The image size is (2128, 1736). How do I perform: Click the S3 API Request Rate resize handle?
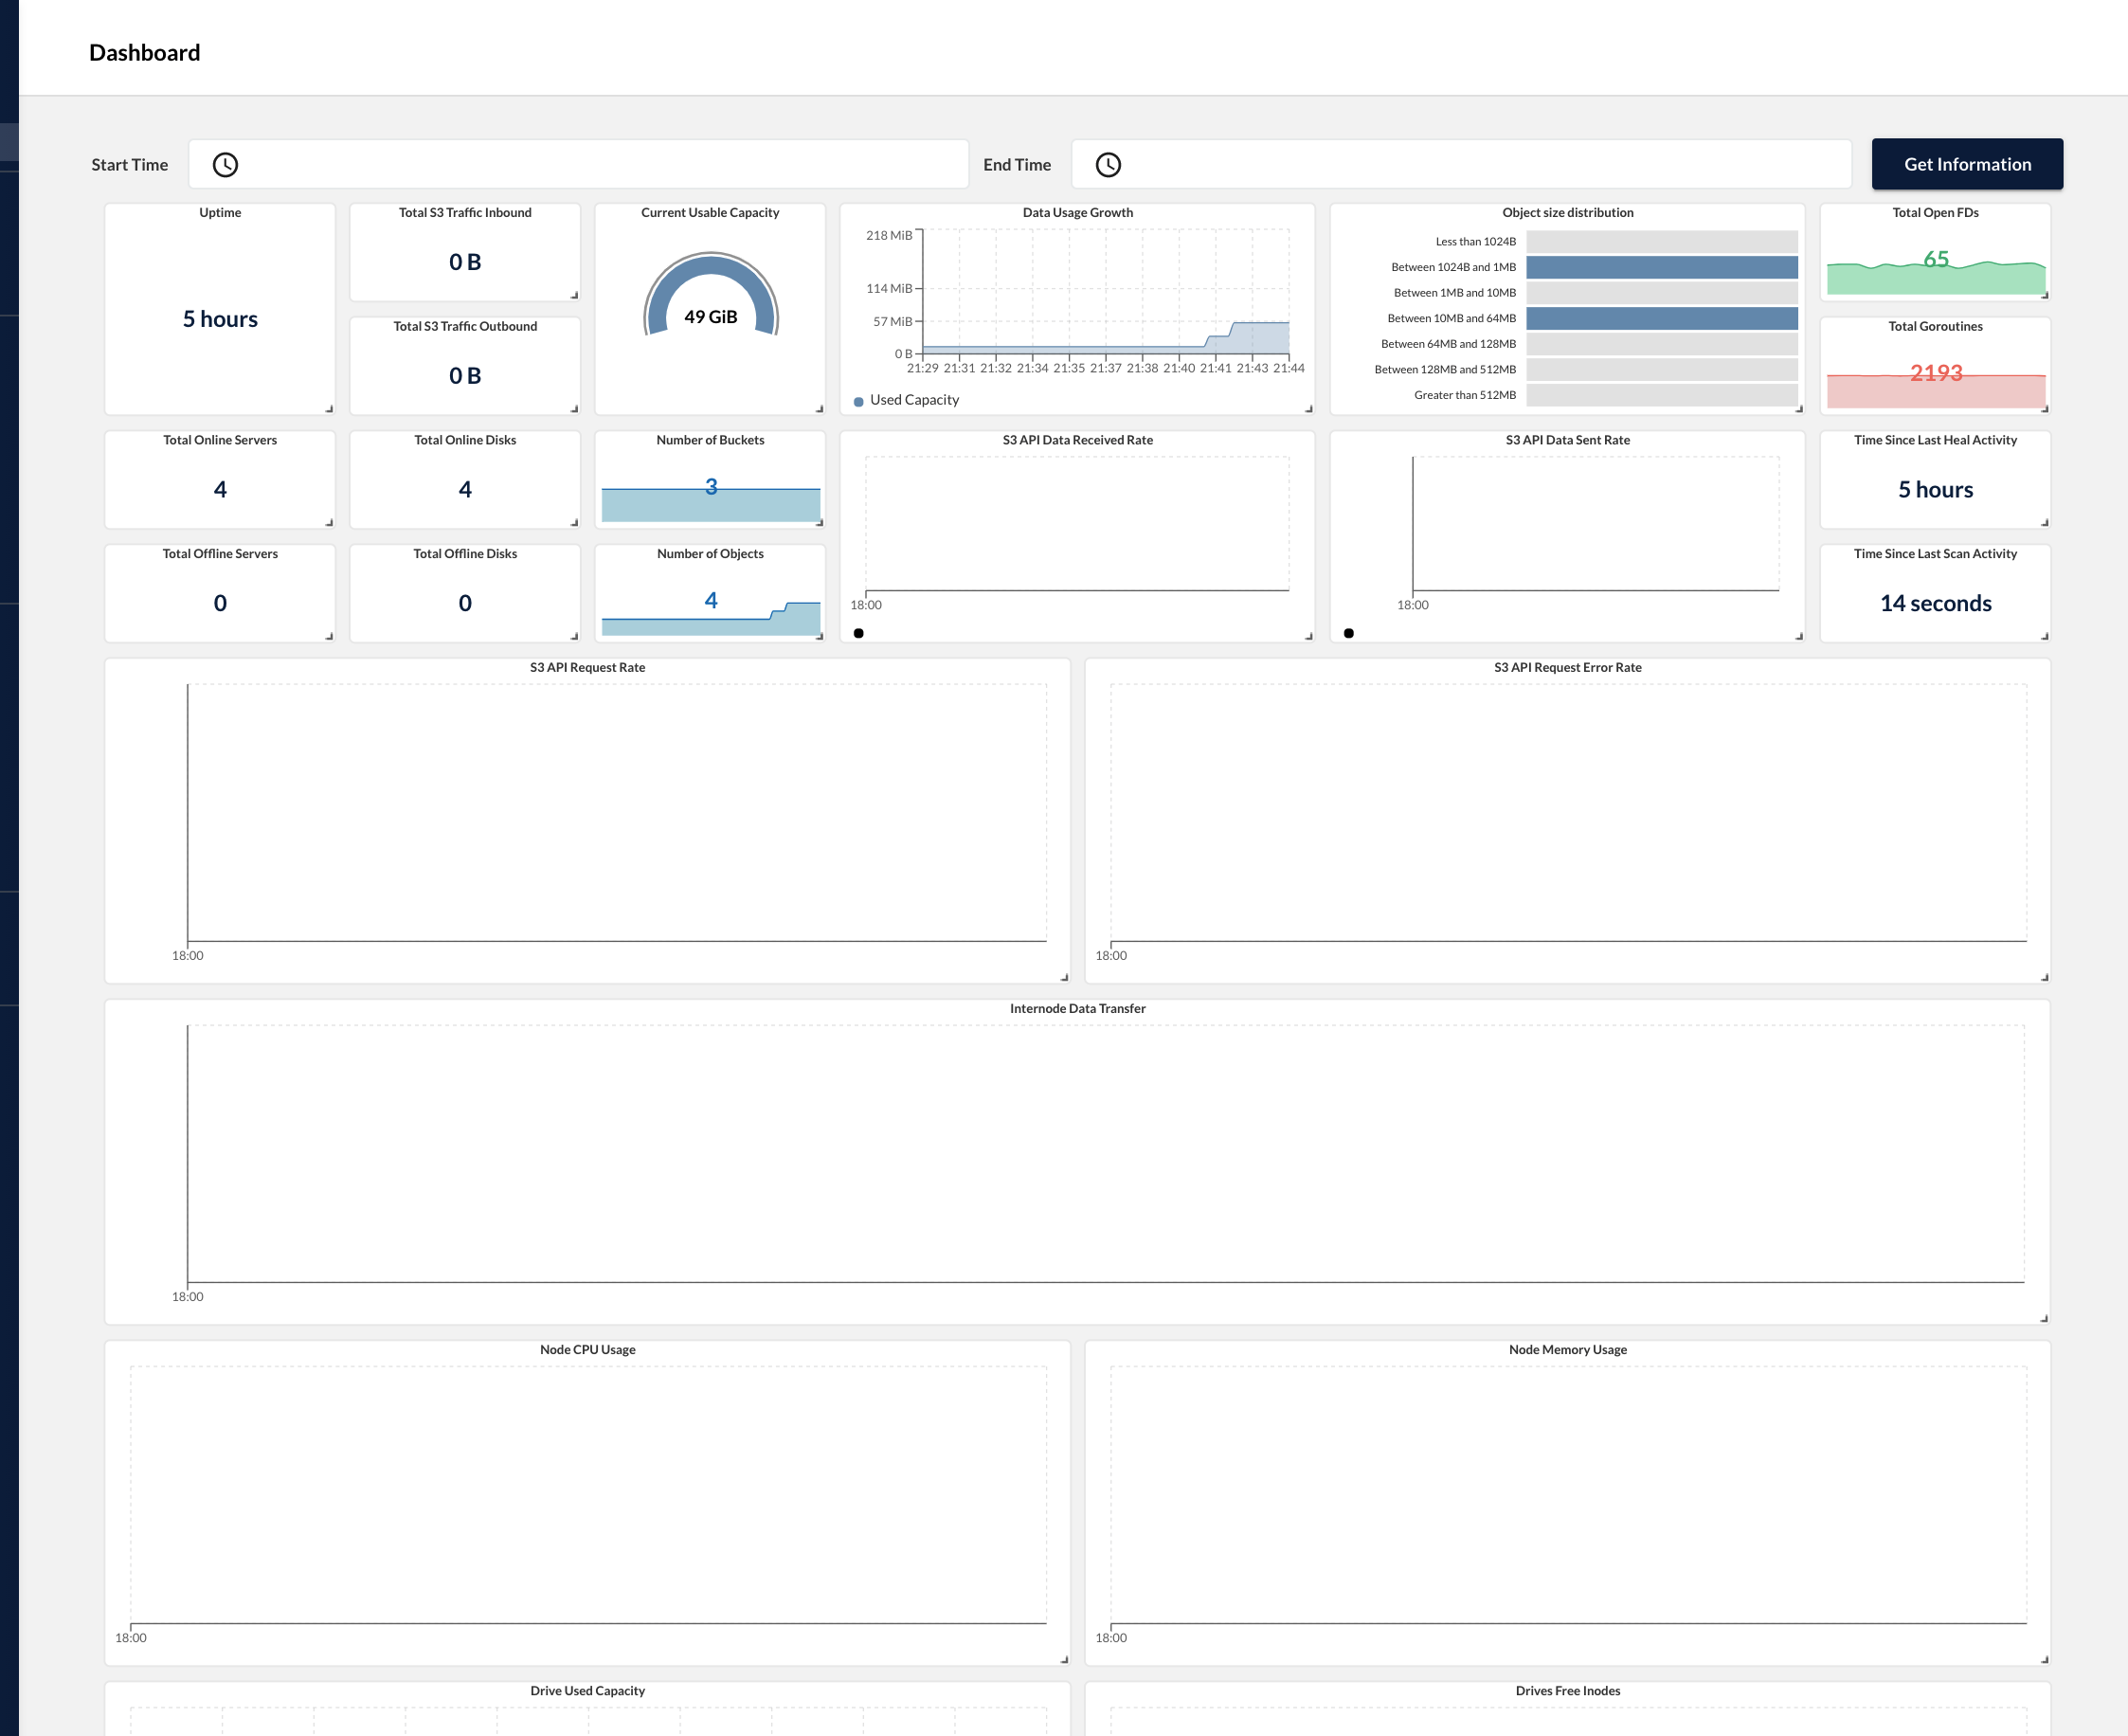1064,977
